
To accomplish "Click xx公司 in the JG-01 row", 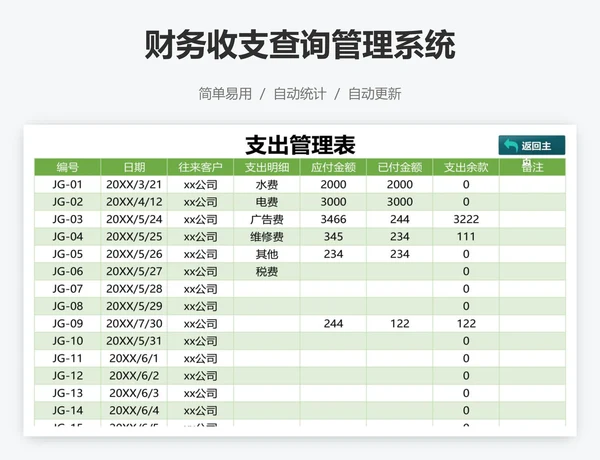I will tap(200, 184).
